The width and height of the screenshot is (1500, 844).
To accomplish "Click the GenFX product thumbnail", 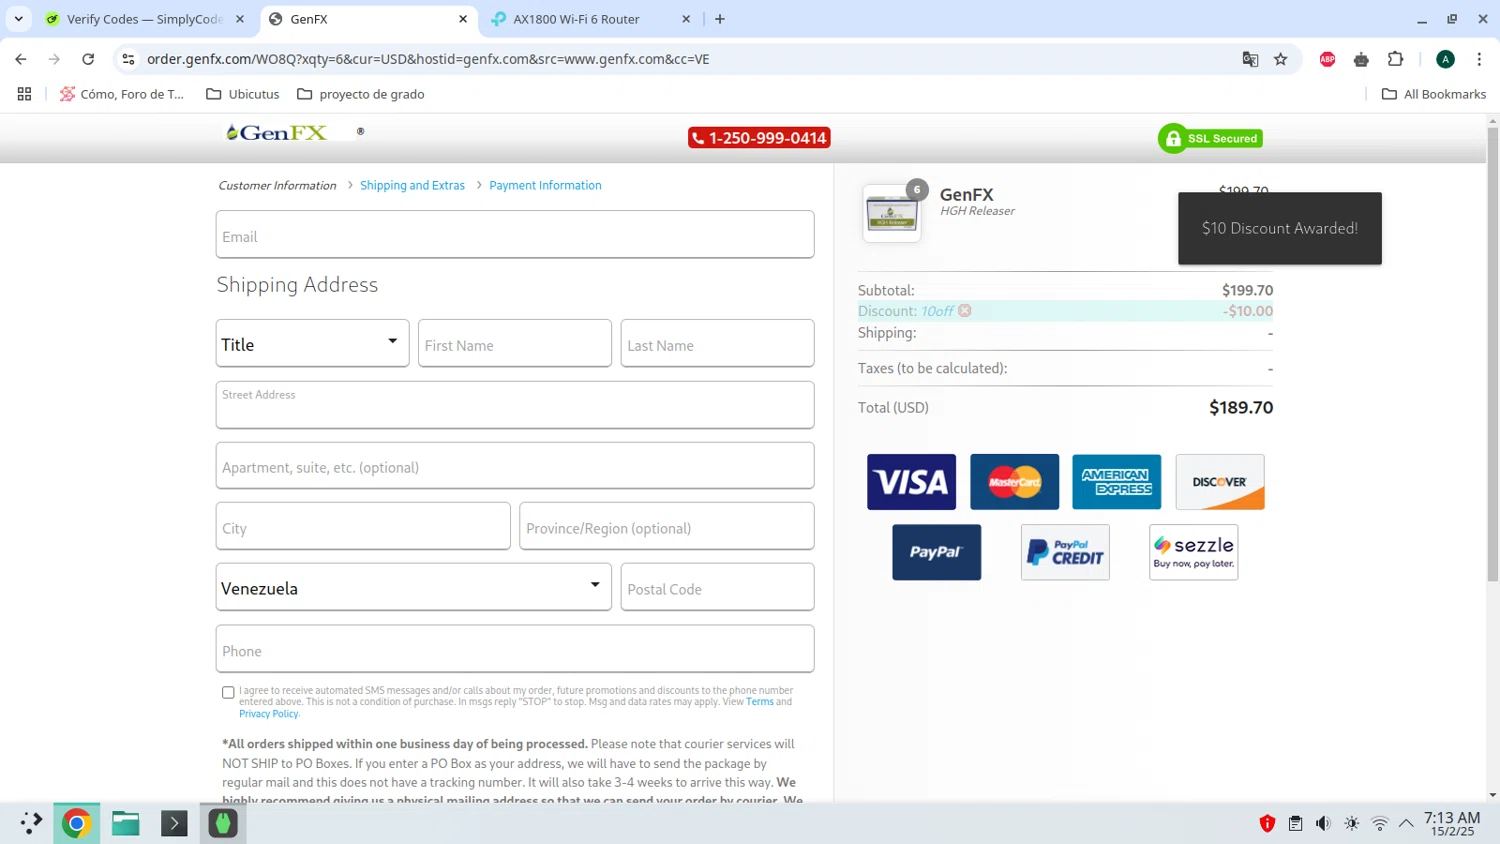I will click(x=892, y=213).
